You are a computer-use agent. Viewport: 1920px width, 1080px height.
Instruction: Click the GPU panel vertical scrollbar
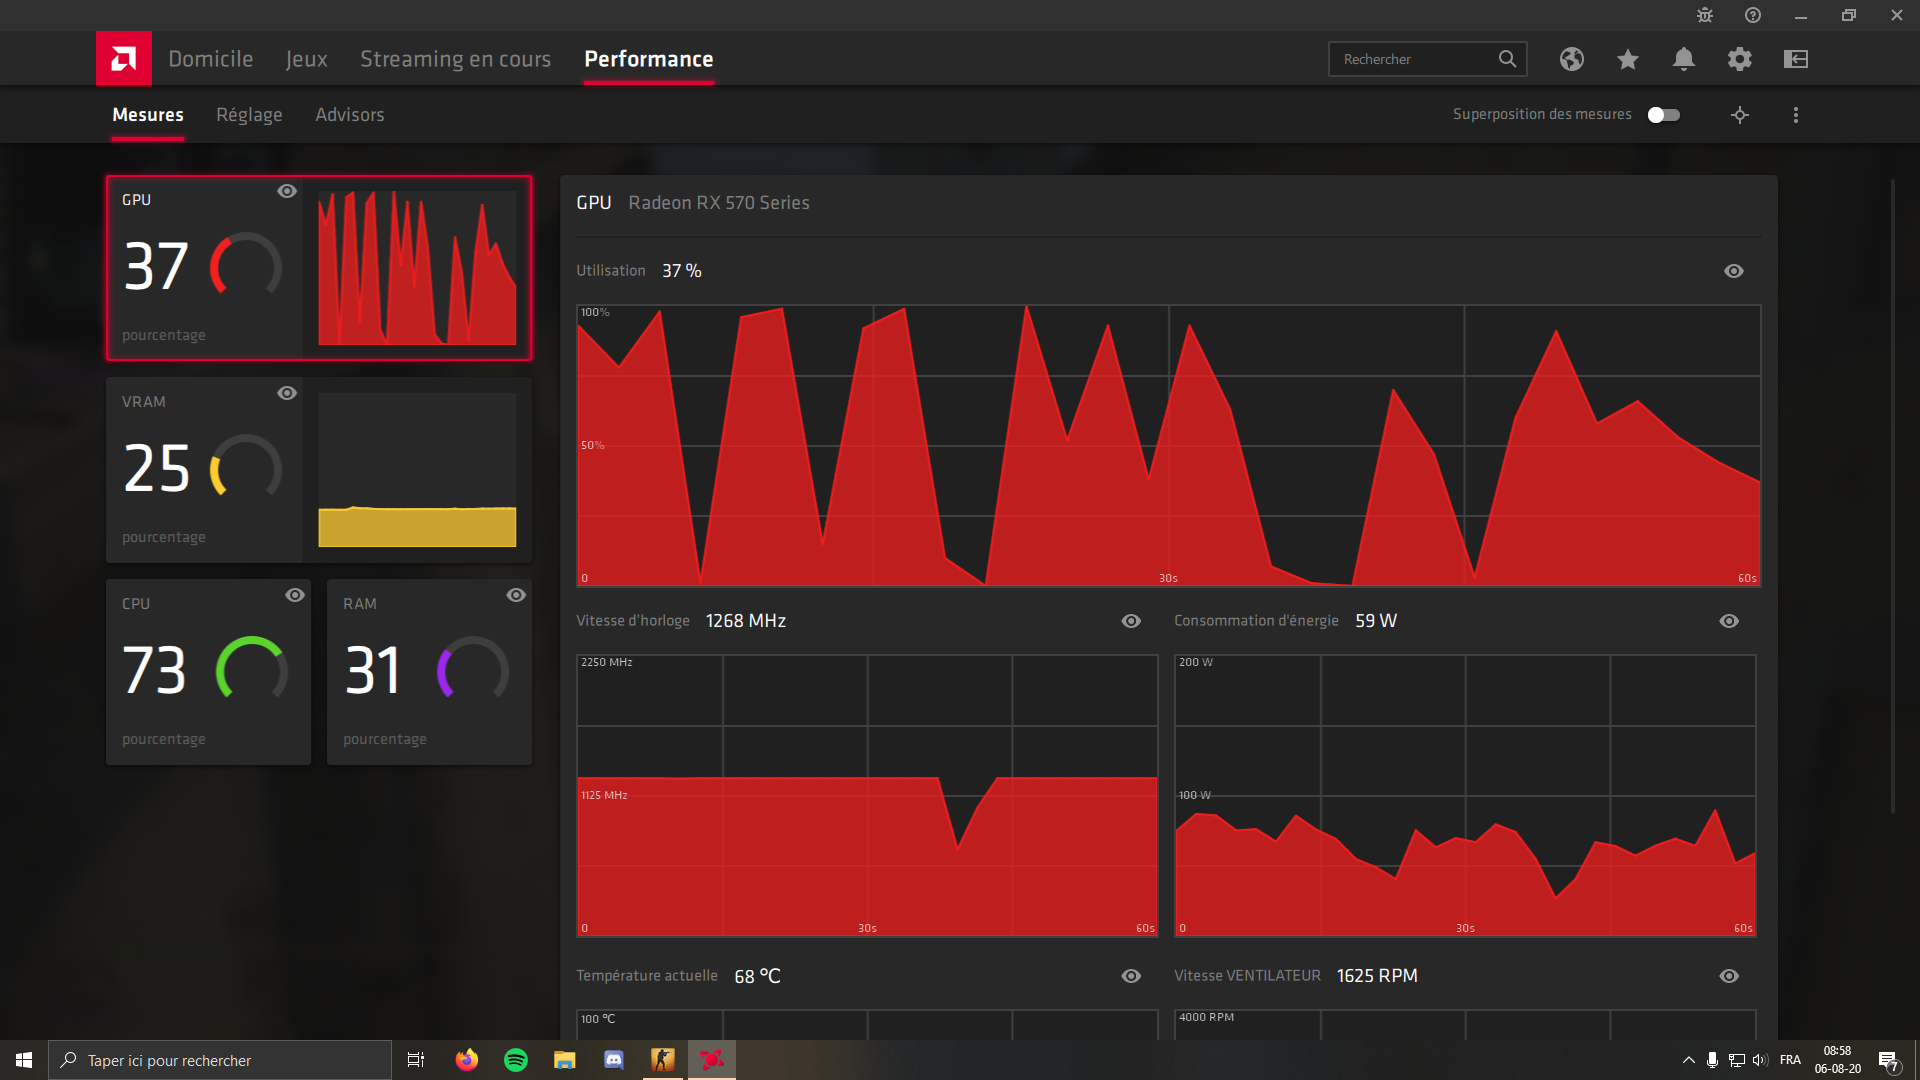1892,497
